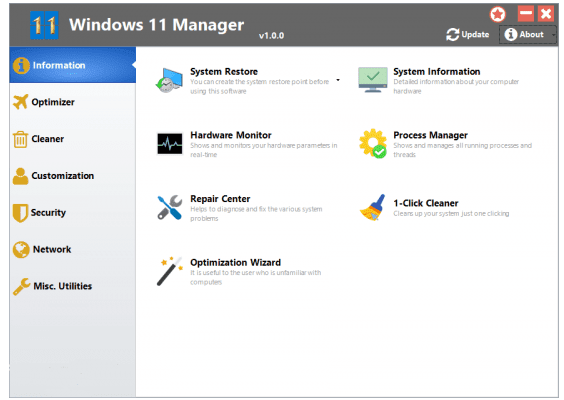This screenshot has height=400, width=564.
Task: Expand the About button dropdown arrow
Action: [554, 35]
